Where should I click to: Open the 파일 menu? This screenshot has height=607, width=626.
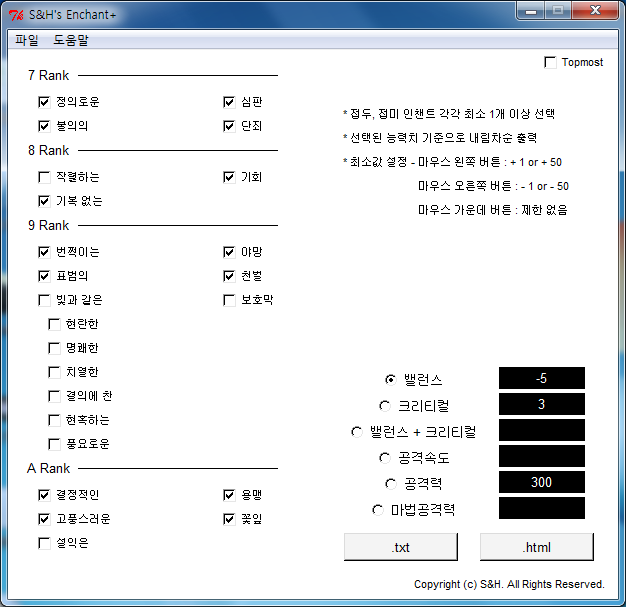tap(27, 40)
